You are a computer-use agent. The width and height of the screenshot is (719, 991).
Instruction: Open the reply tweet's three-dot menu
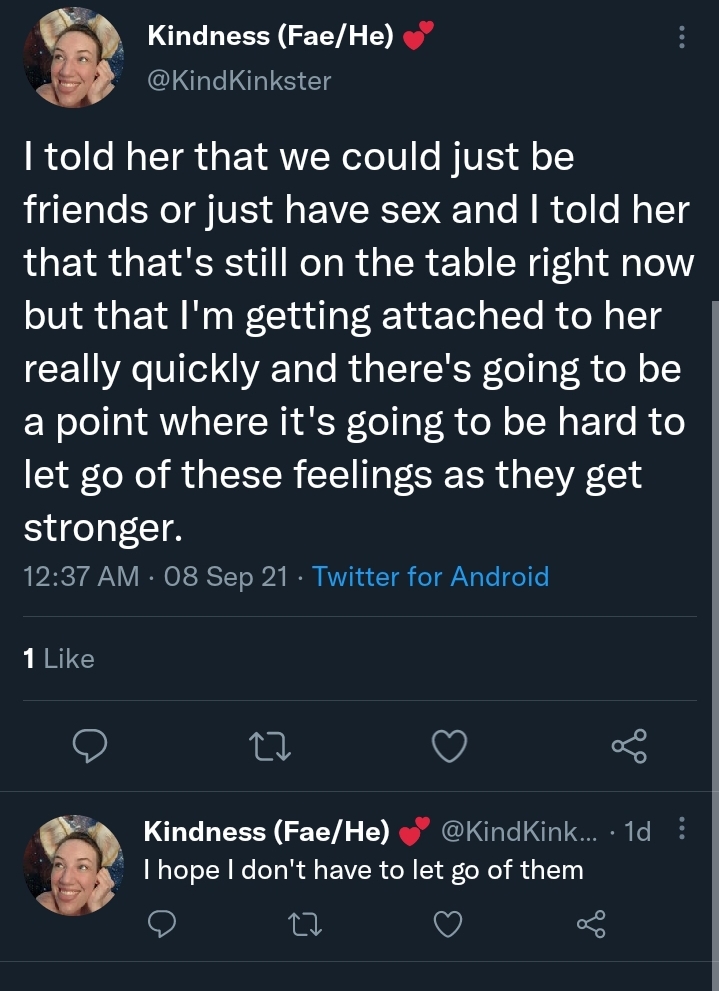point(682,828)
